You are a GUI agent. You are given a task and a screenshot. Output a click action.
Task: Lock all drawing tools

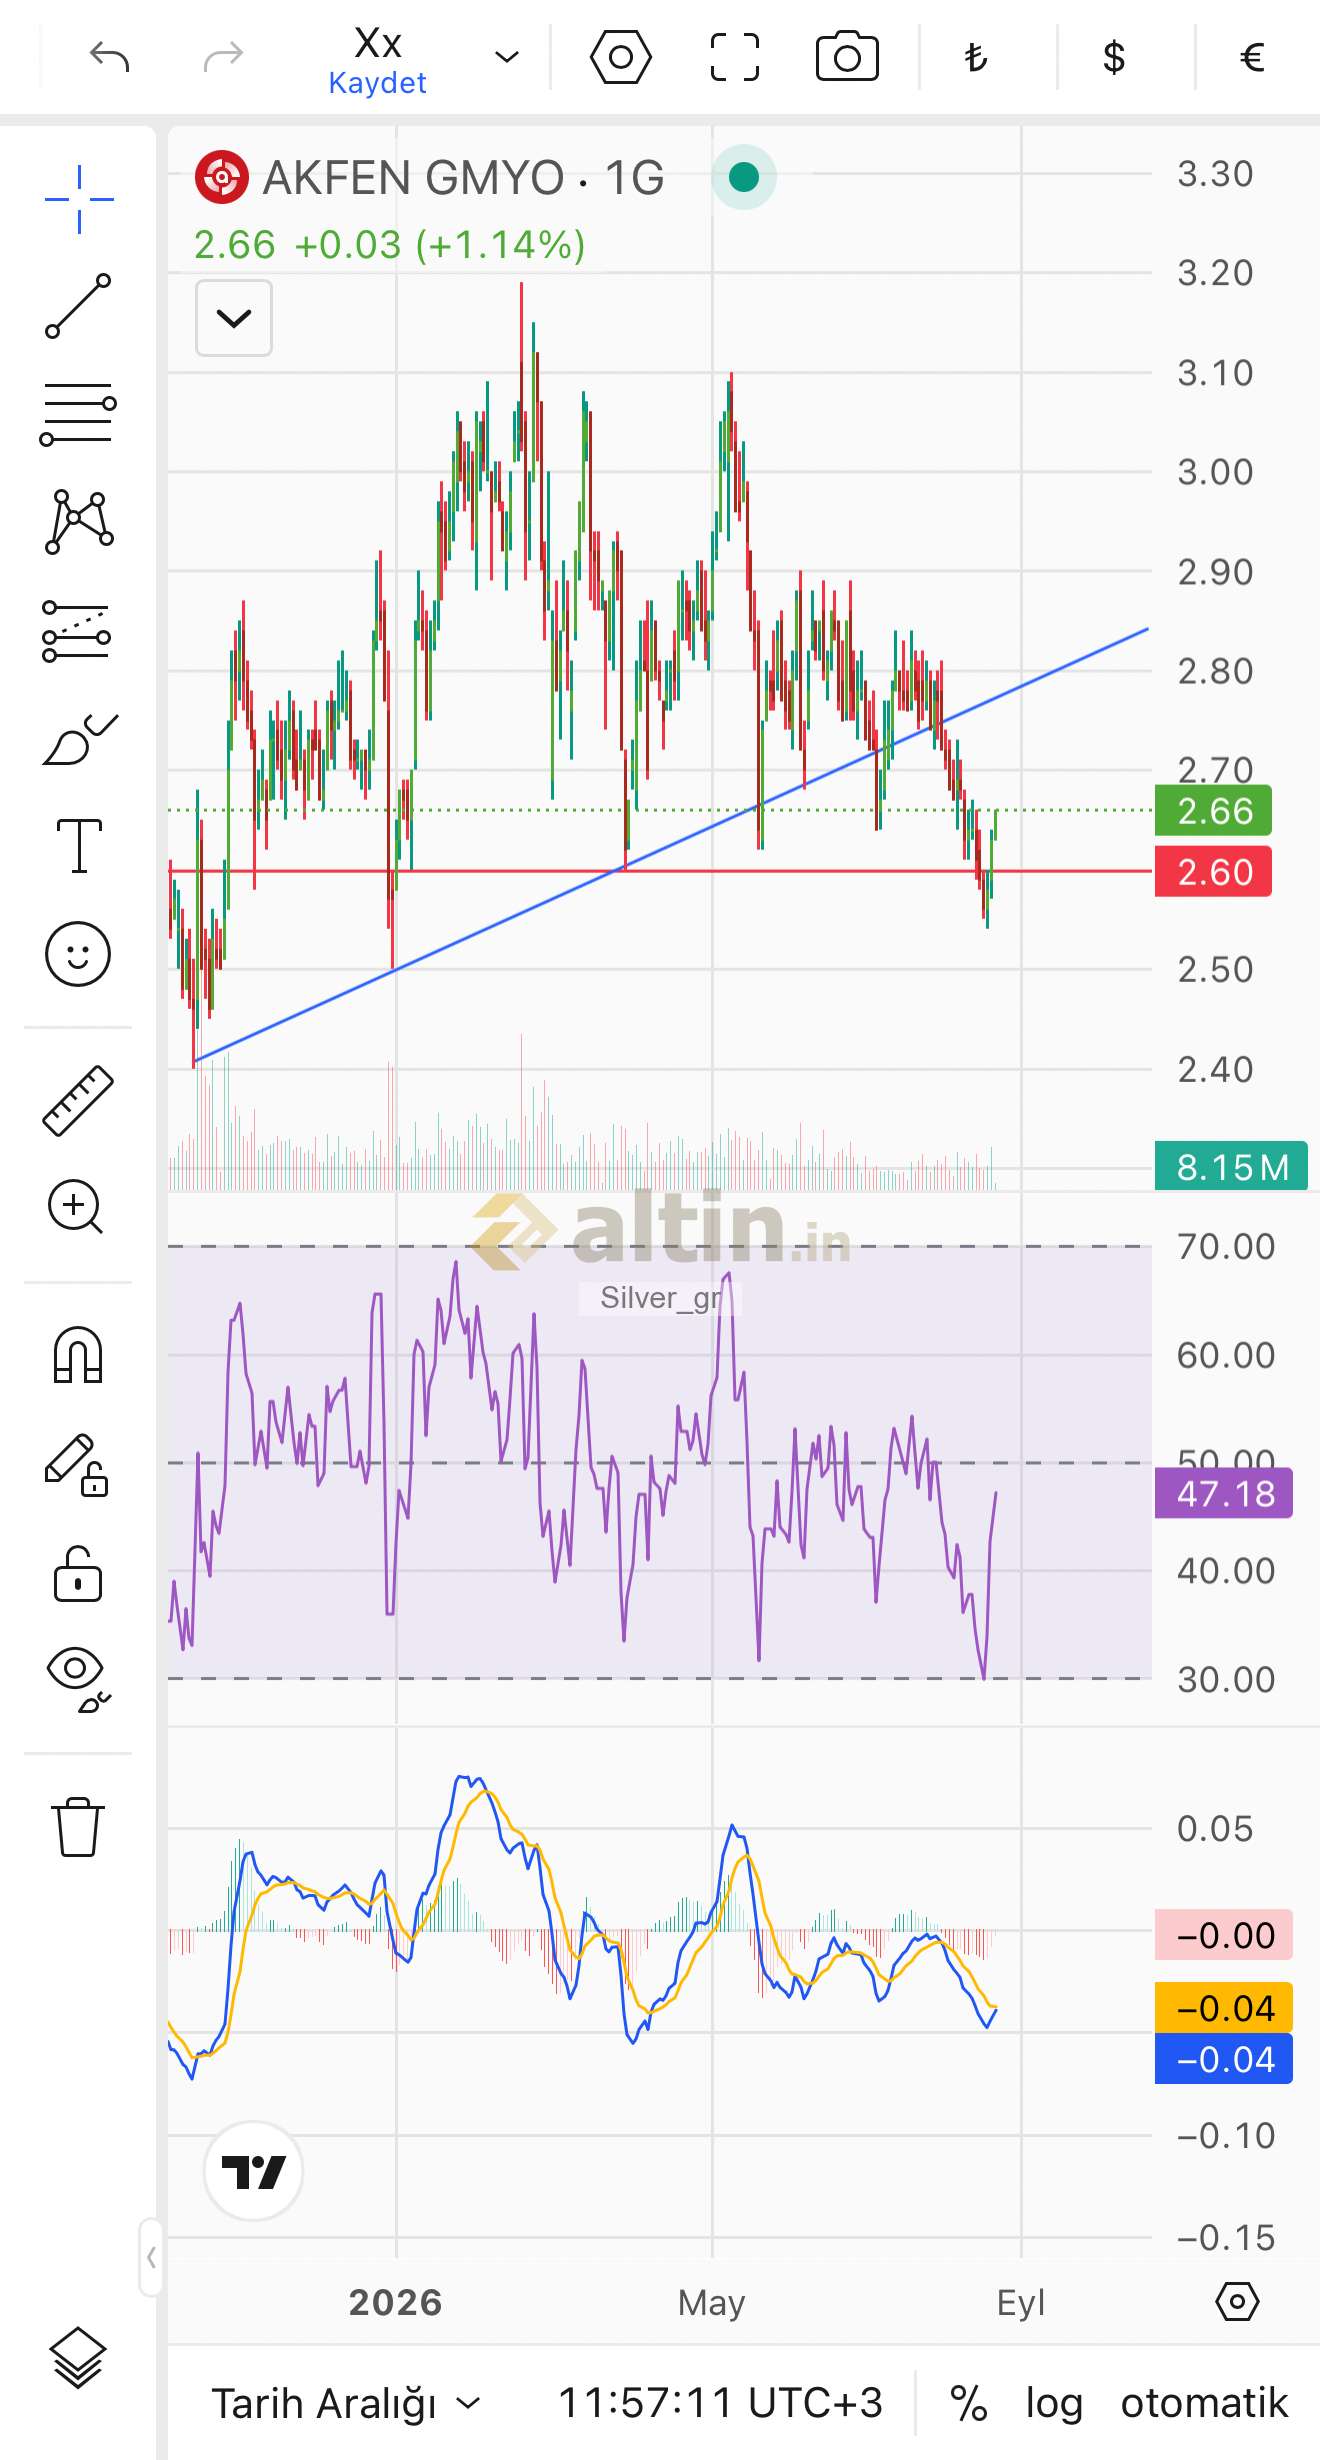[78, 1574]
